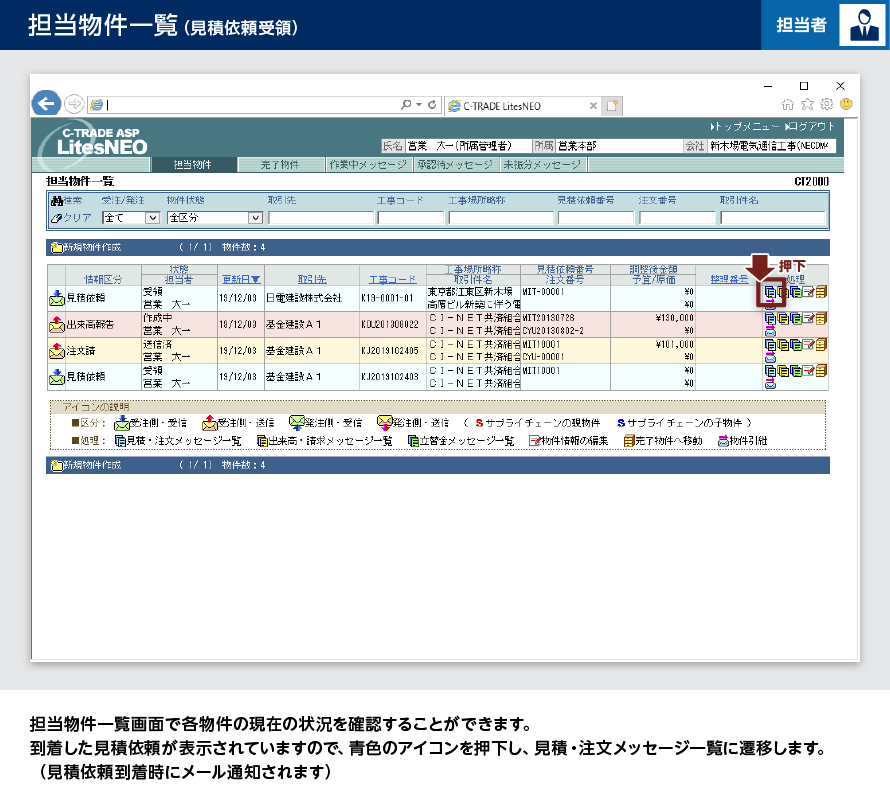The height and width of the screenshot is (810, 890).
Task: Open browser favorites star icon
Action: [x=807, y=104]
